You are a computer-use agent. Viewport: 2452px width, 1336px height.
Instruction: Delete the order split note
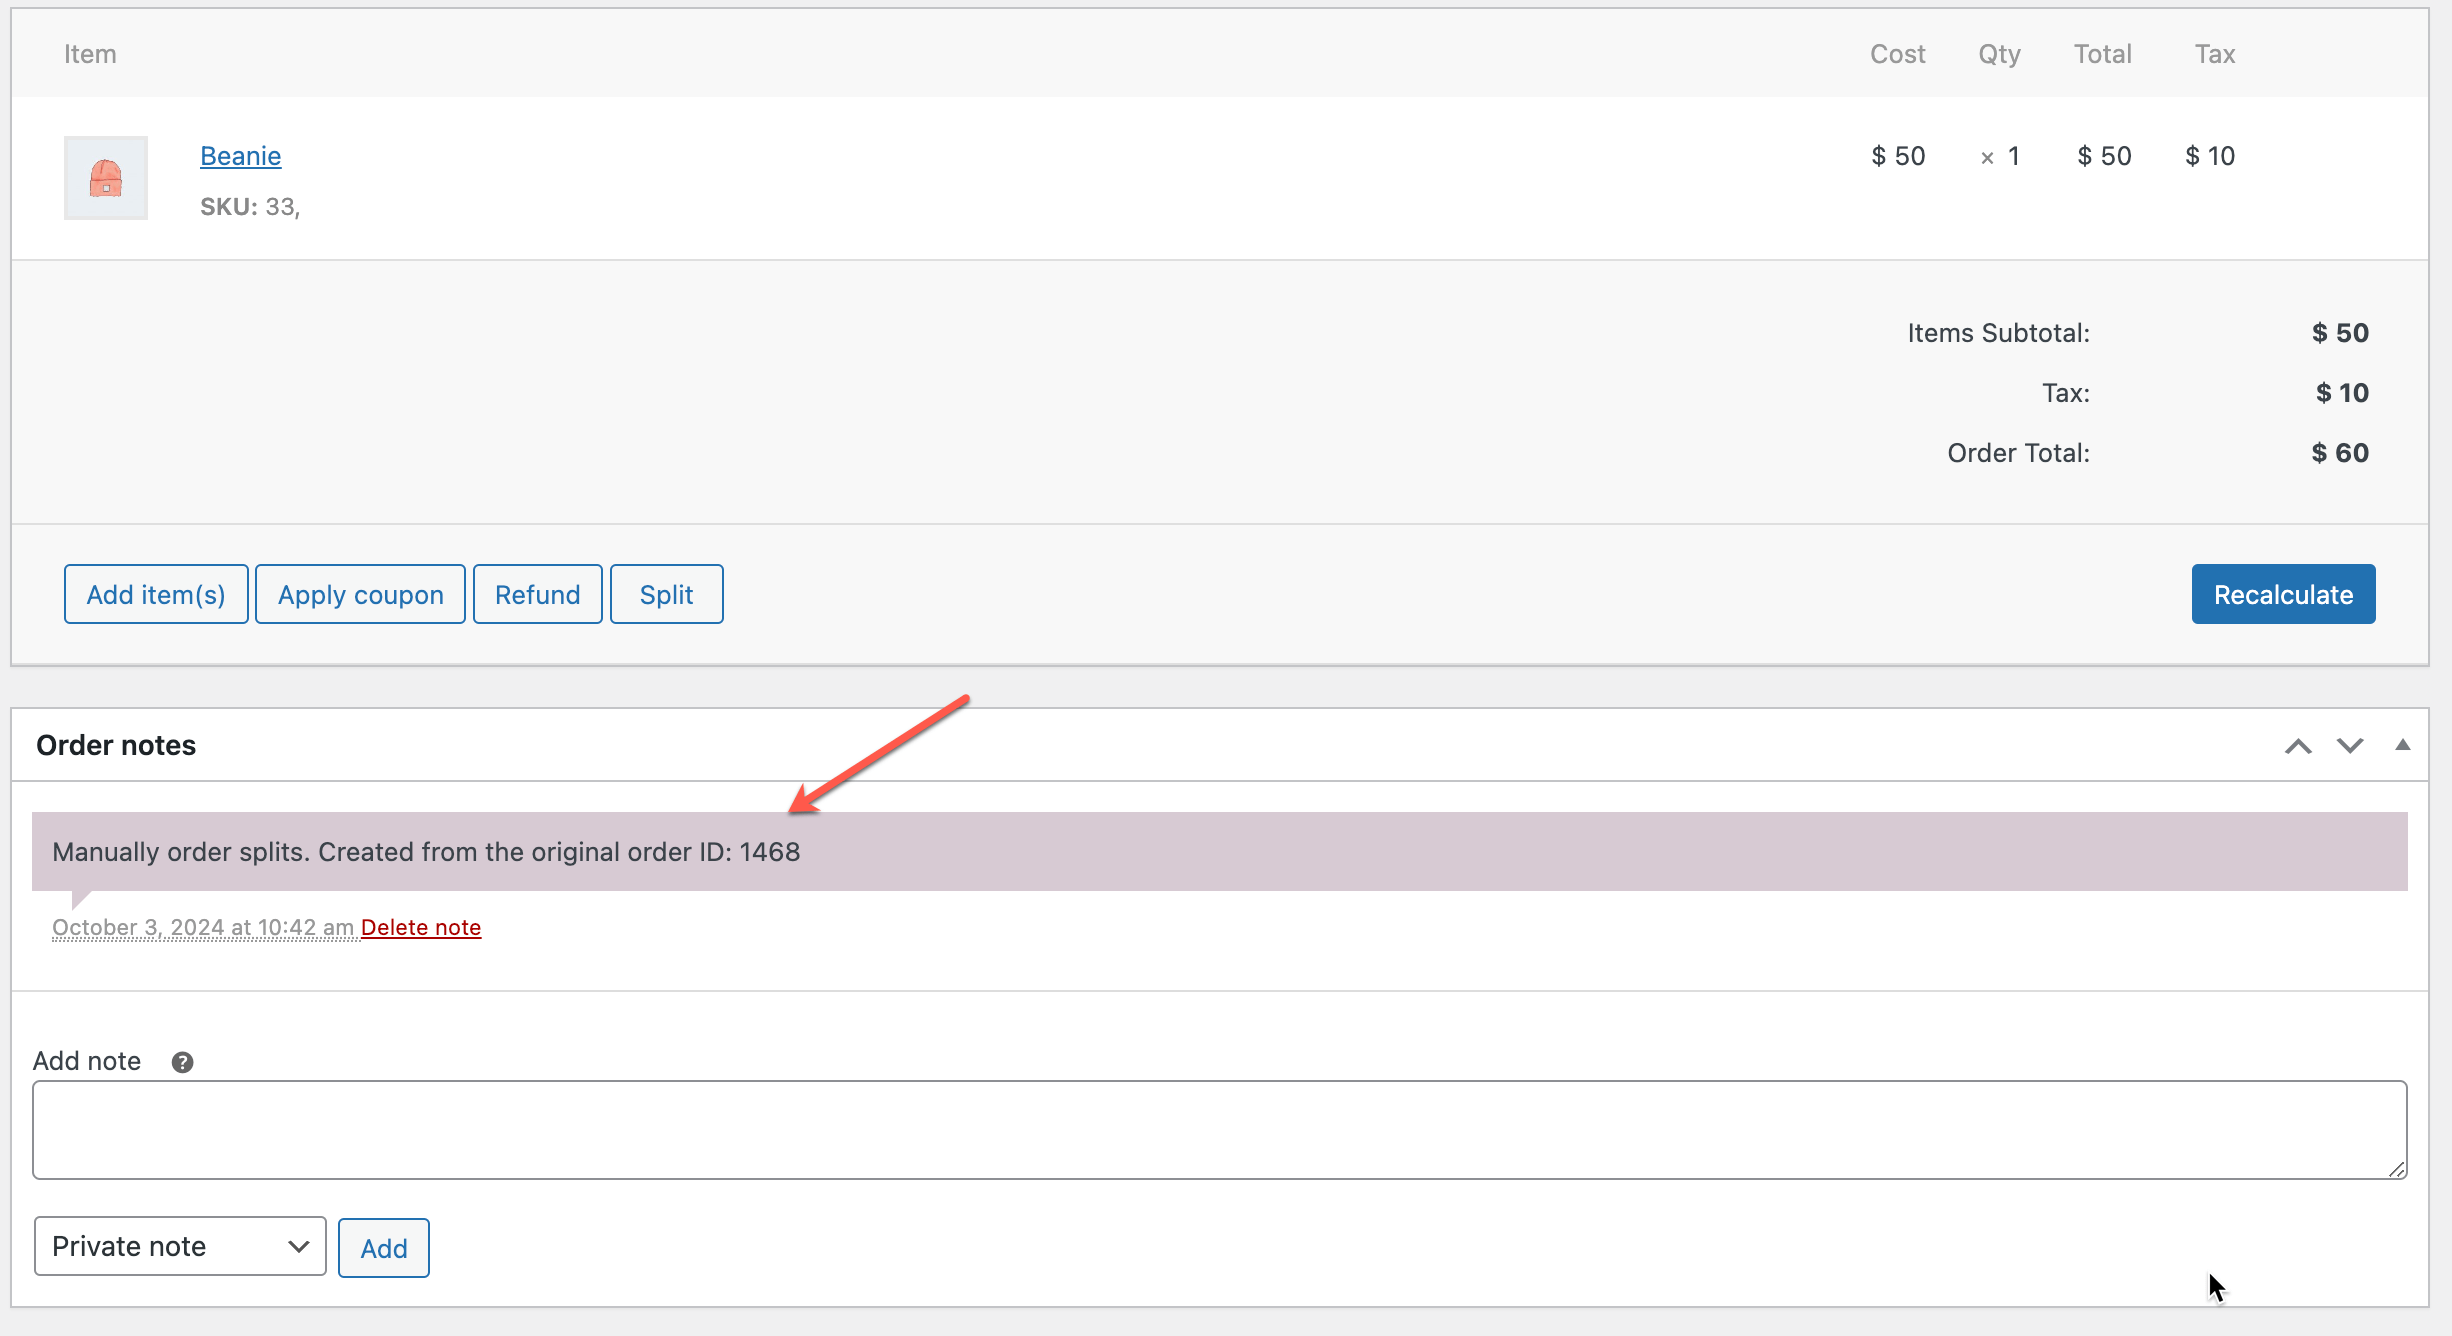tap(421, 928)
